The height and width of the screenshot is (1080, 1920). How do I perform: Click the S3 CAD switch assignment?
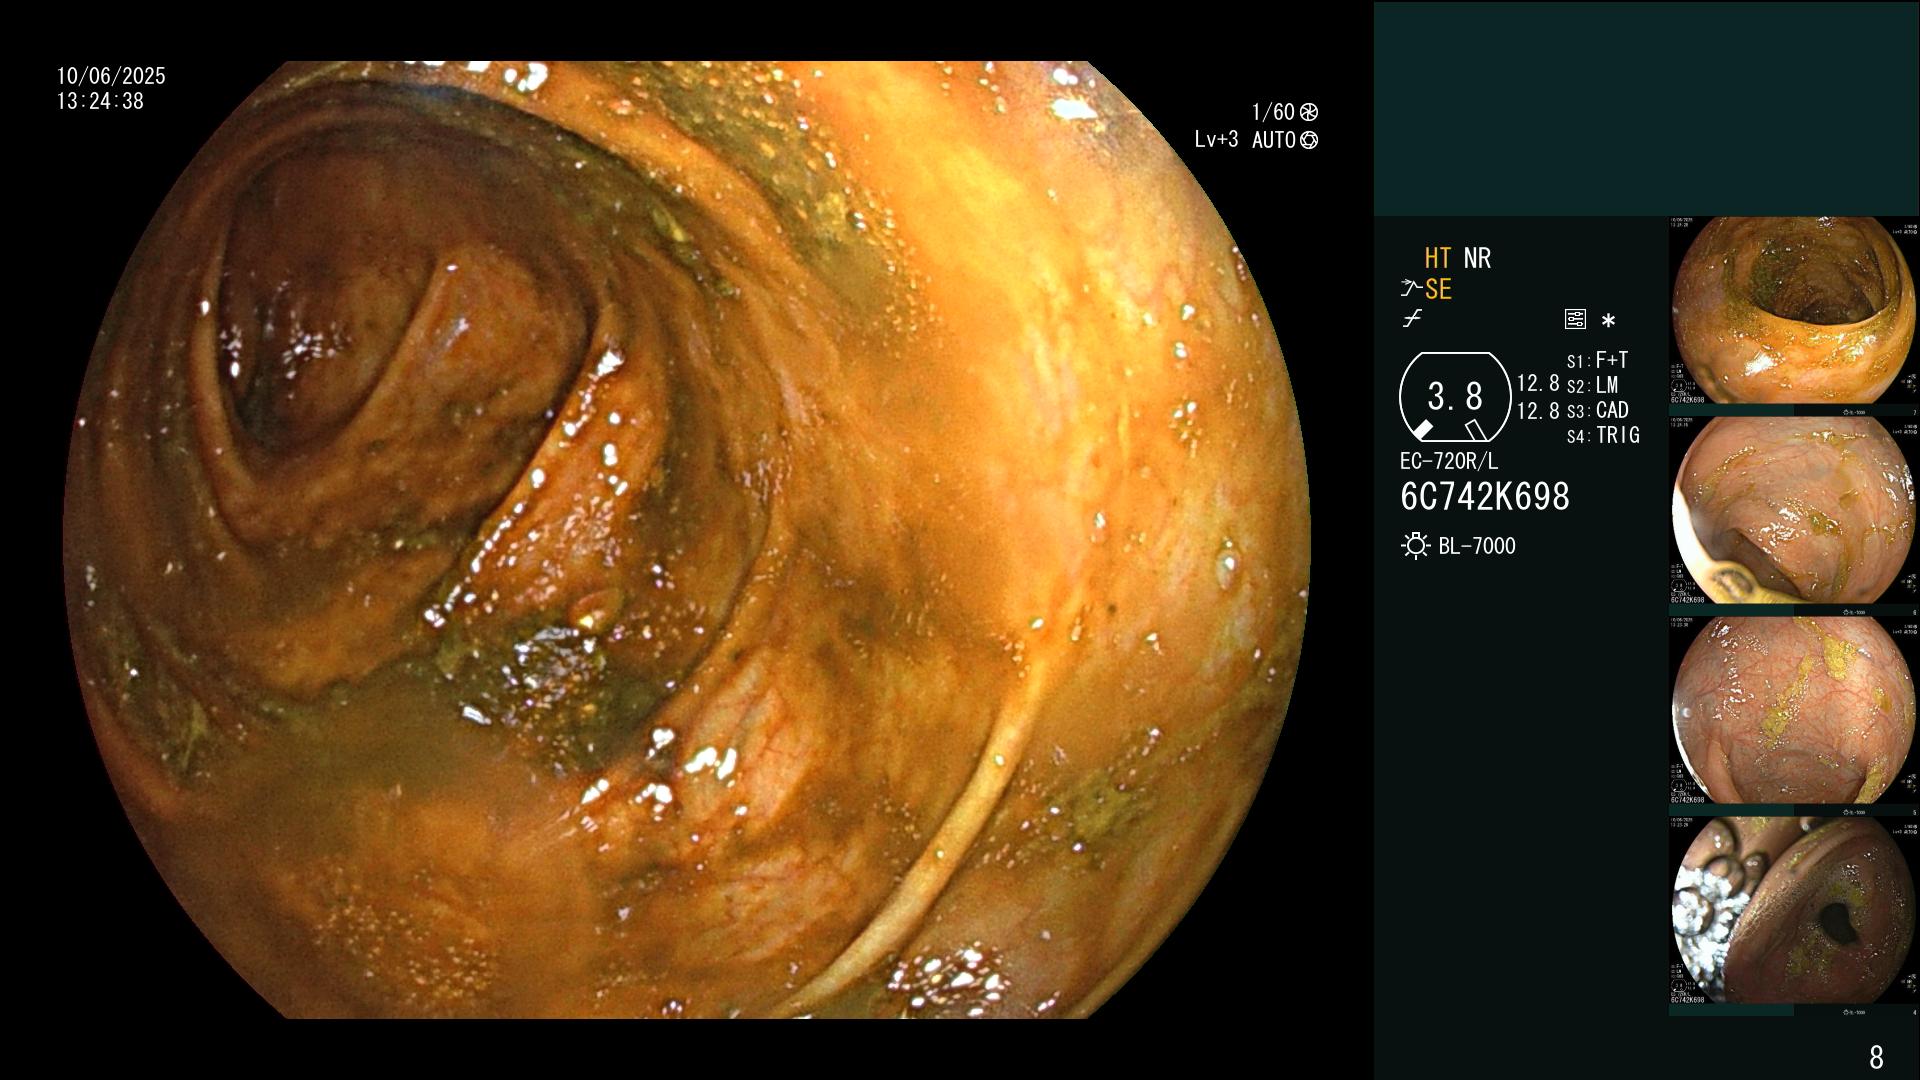1598,410
